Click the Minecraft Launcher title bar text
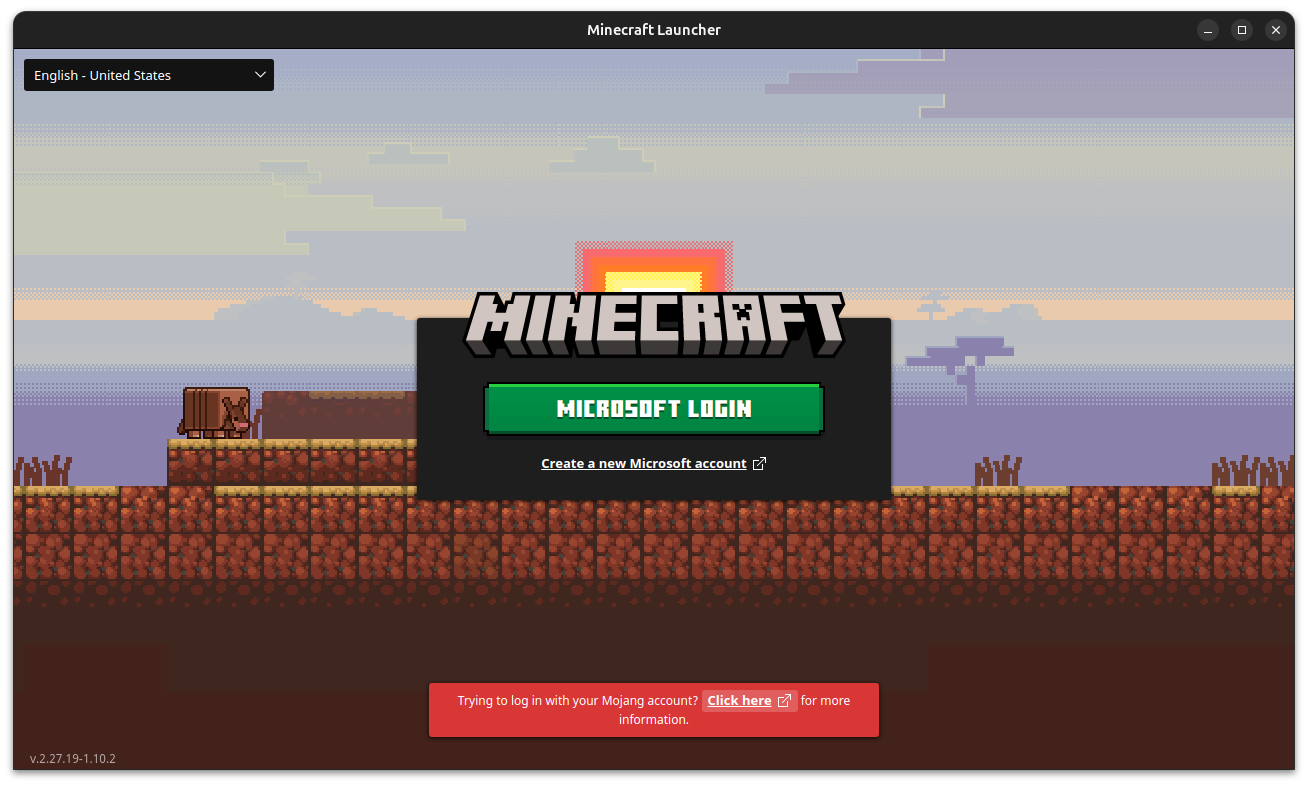 pos(654,30)
